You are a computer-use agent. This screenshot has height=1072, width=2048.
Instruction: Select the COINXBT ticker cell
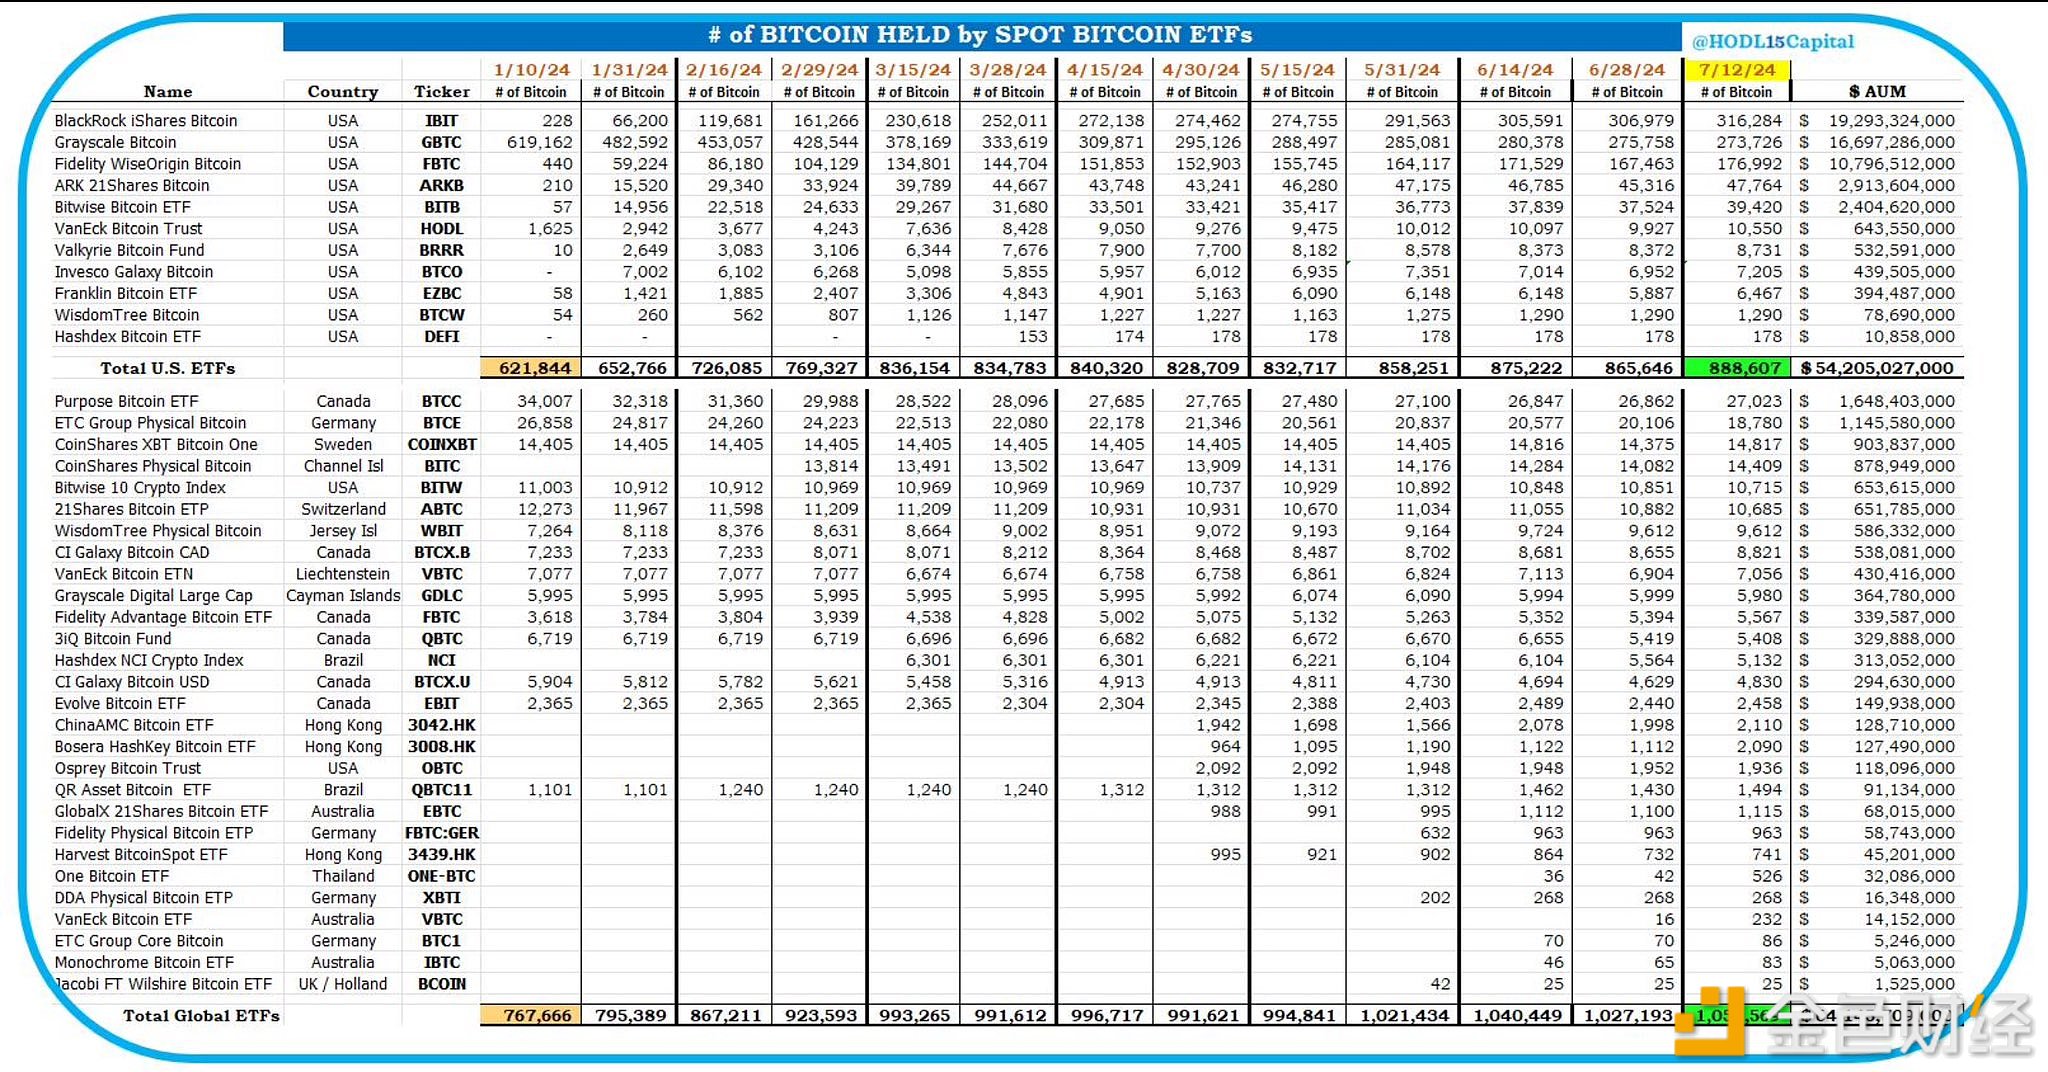point(442,445)
